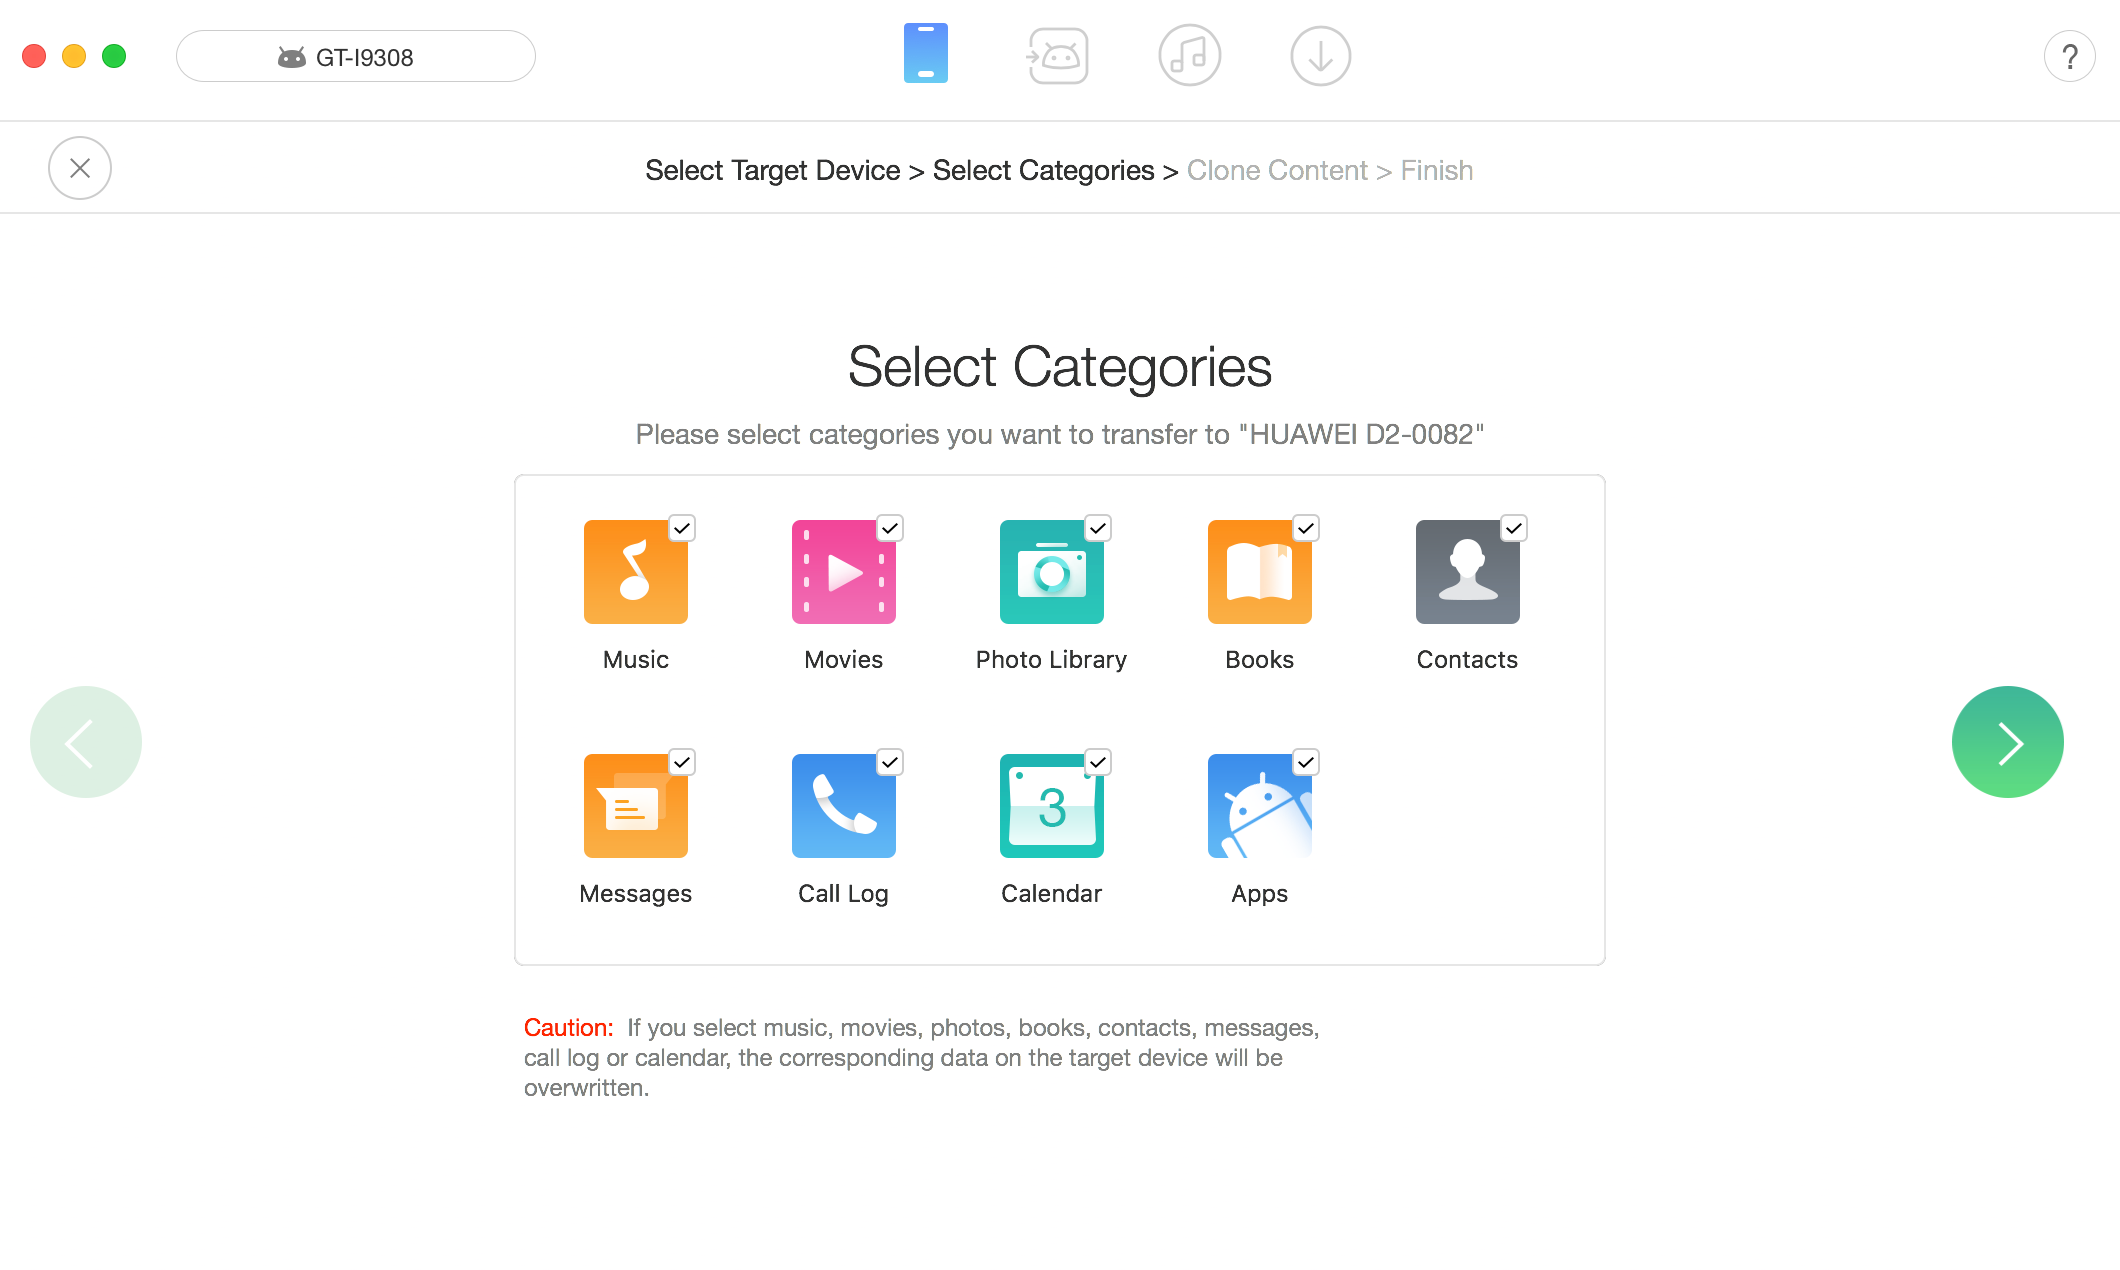Image resolution: width=2120 pixels, height=1270 pixels.
Task: Click Select Categories step in breadcrumb
Action: 1046,168
